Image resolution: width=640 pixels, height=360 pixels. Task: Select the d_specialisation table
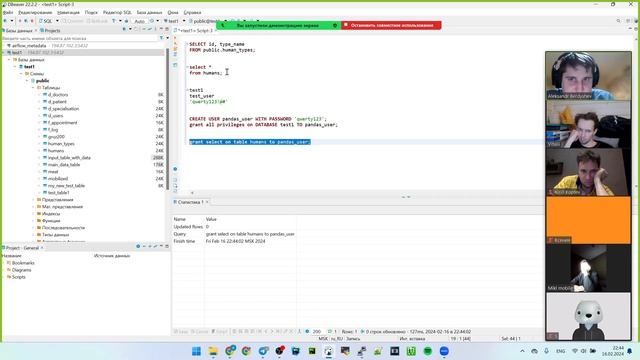[63, 109]
